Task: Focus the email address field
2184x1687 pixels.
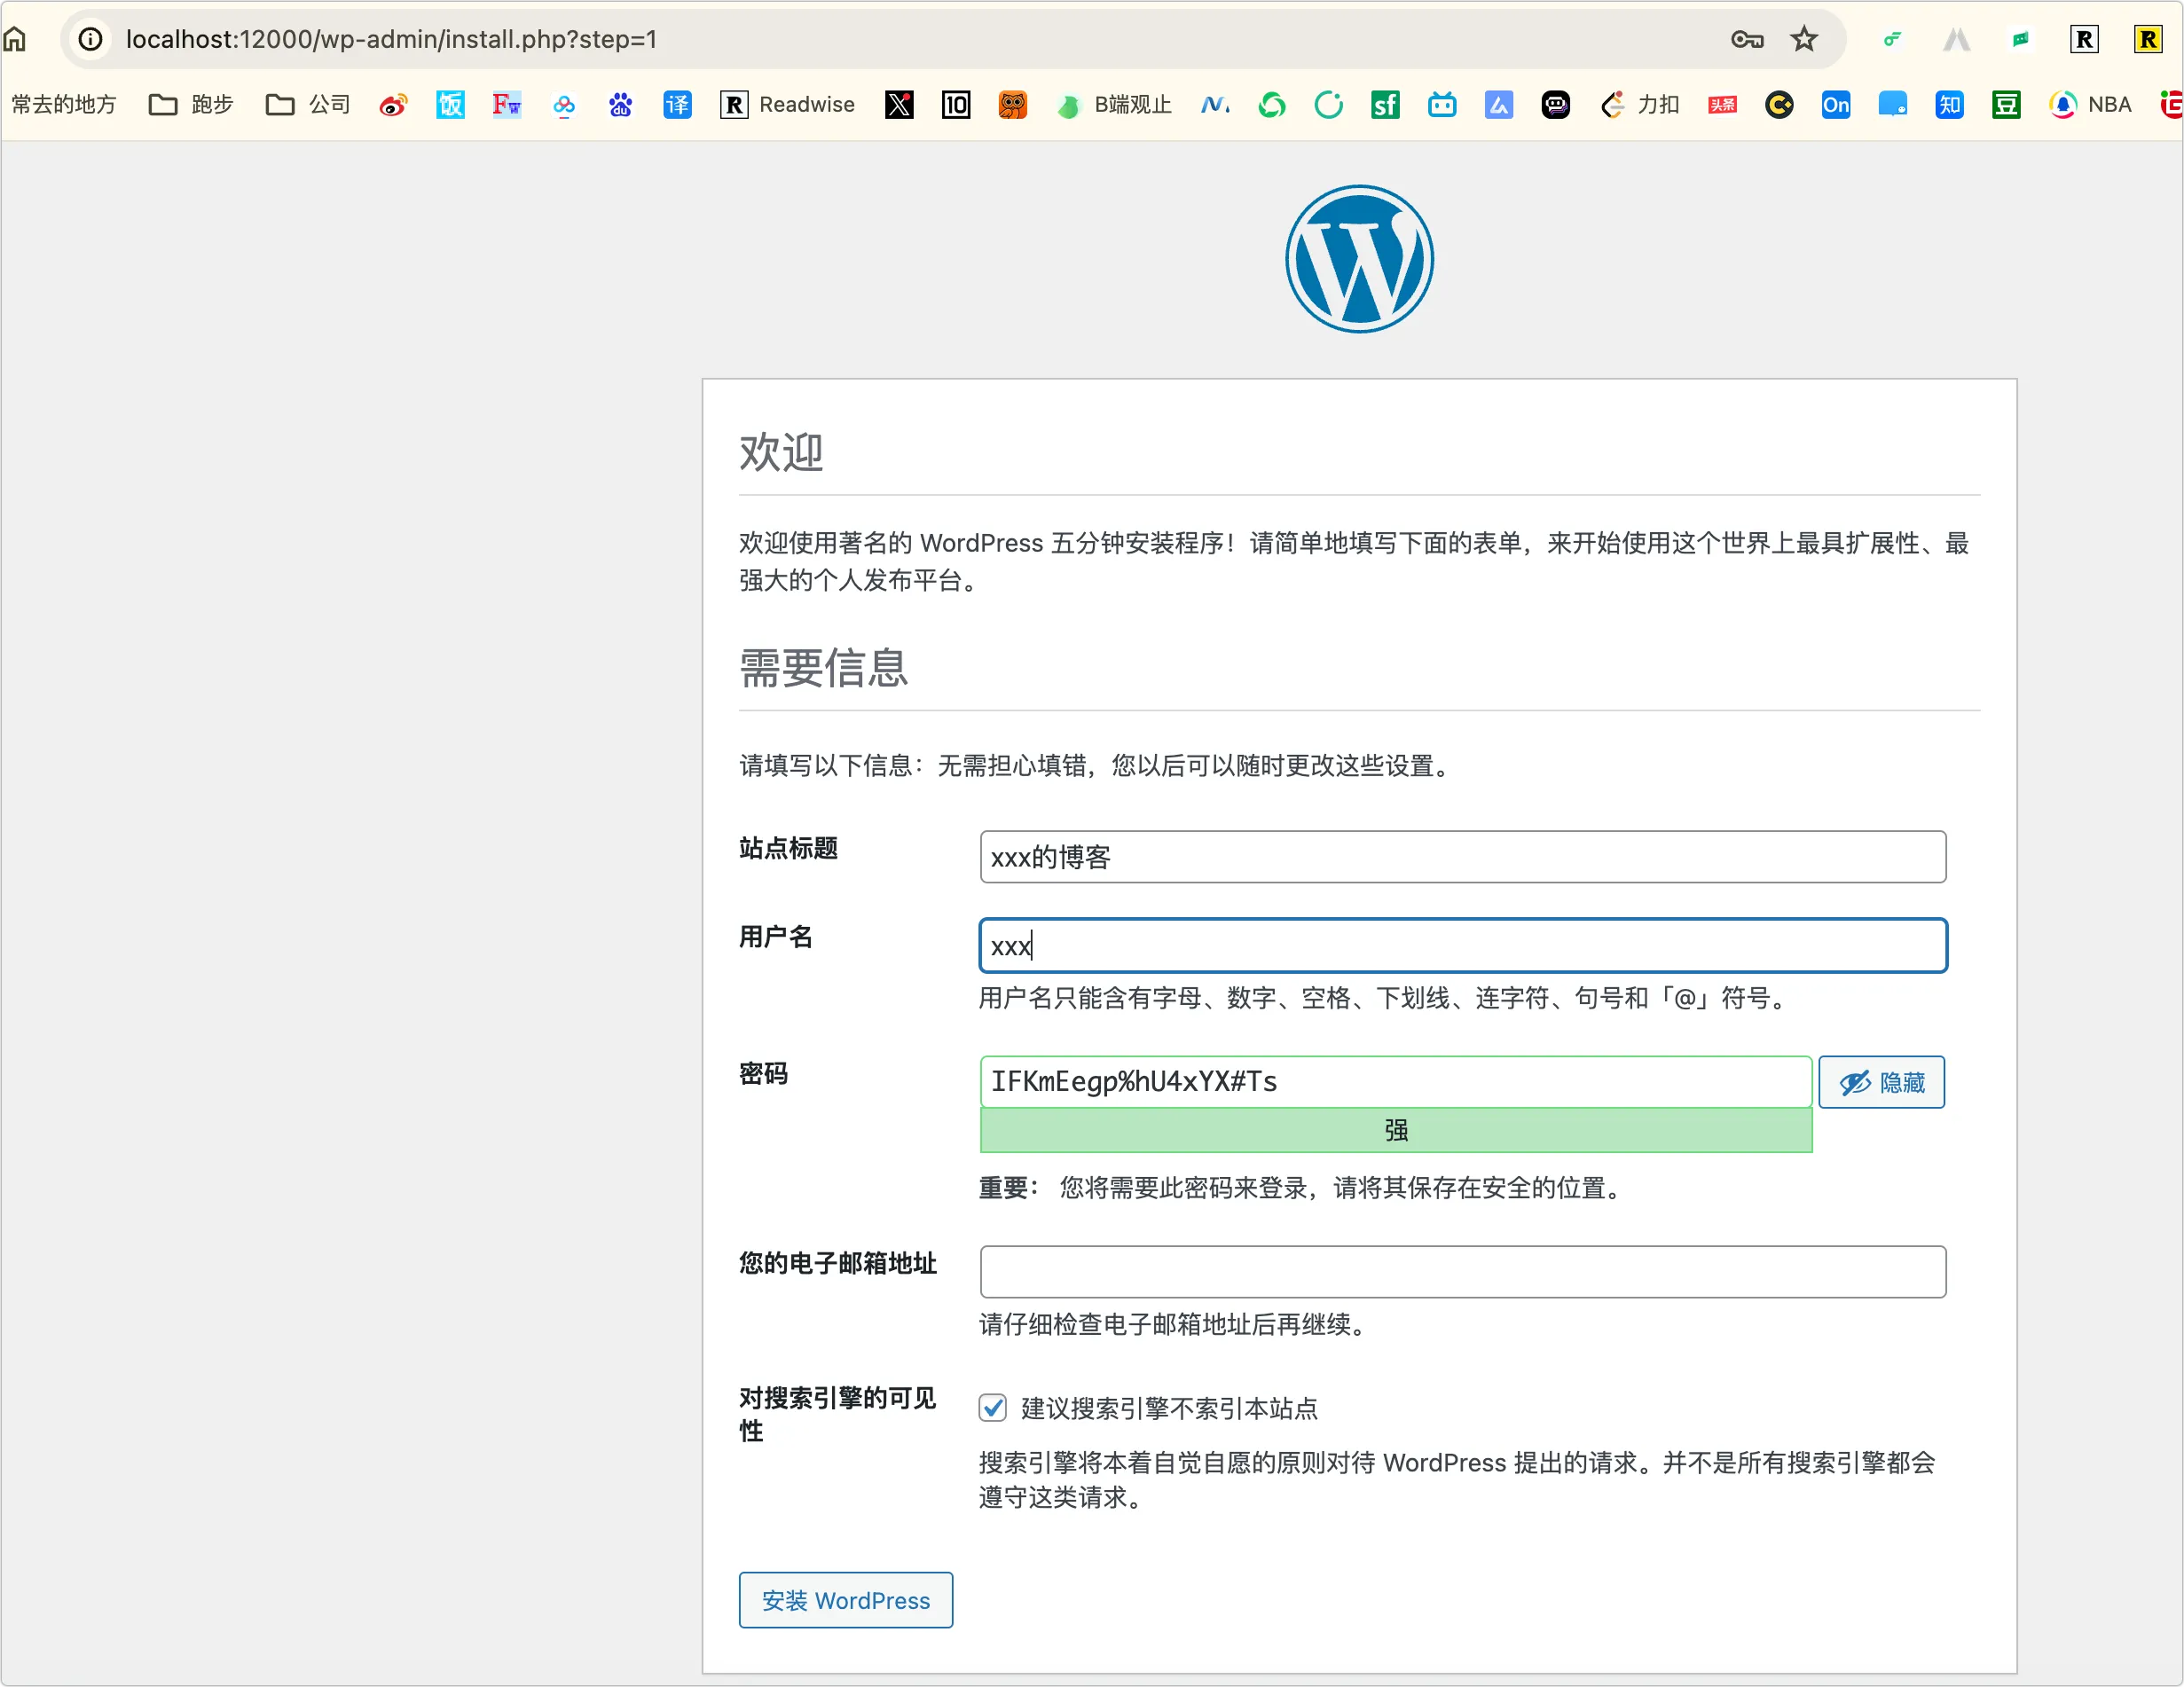Action: pos(1461,1271)
